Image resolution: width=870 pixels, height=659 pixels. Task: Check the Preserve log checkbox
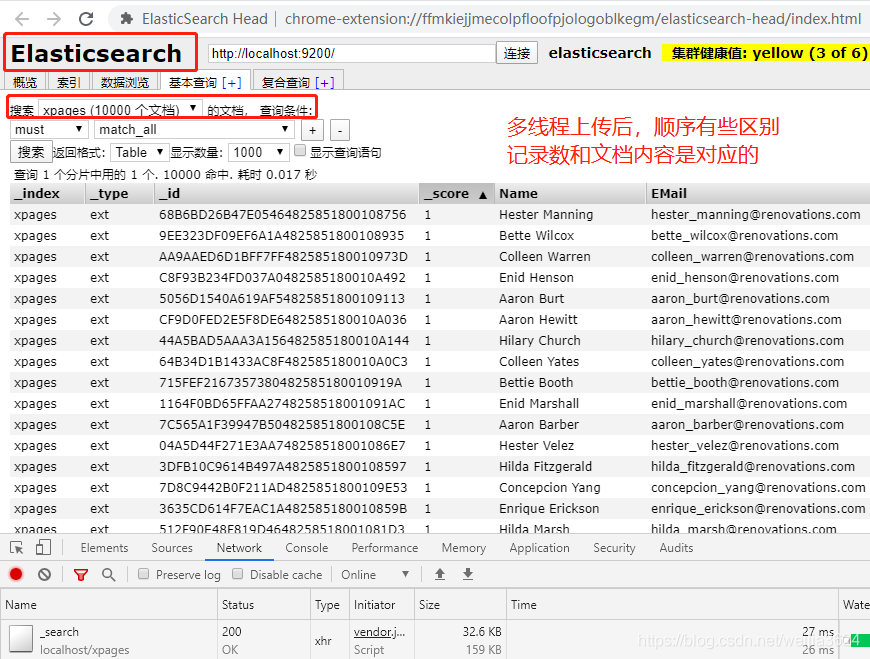coord(143,574)
